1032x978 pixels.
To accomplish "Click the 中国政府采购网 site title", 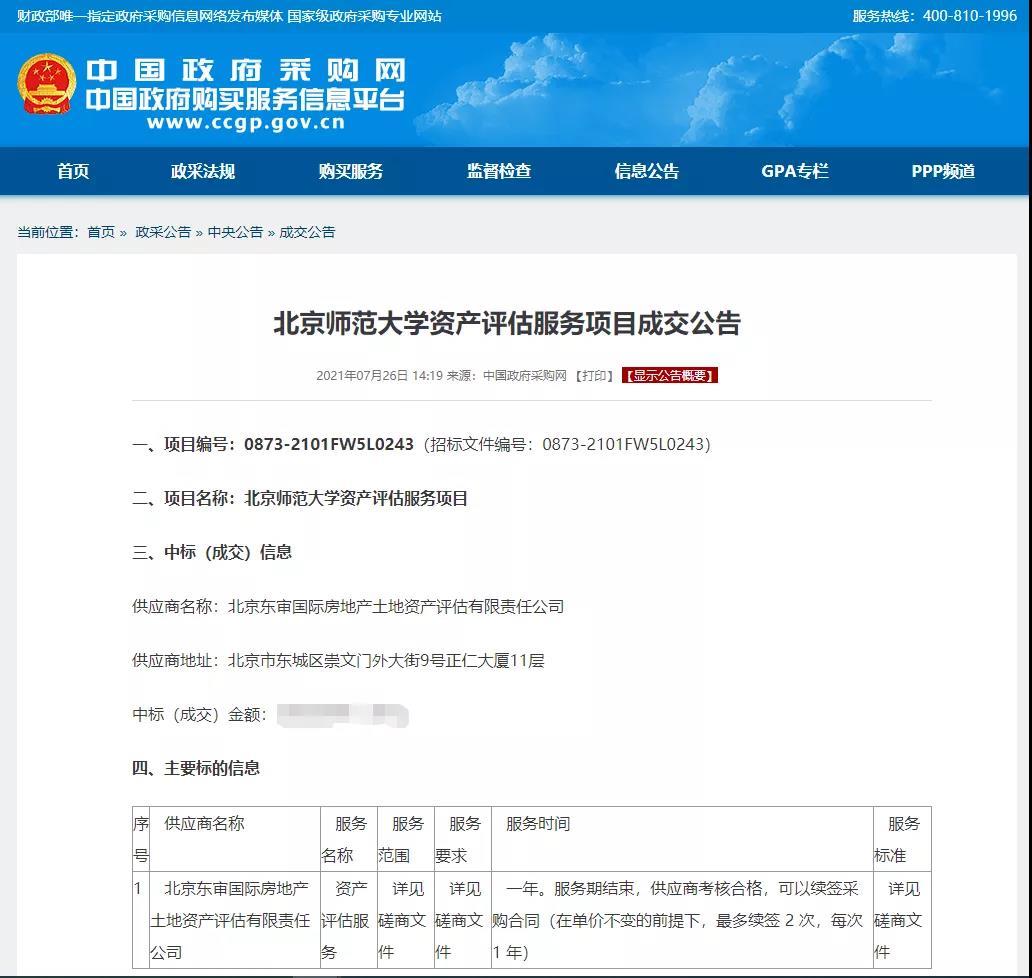I will pyautogui.click(x=245, y=70).
